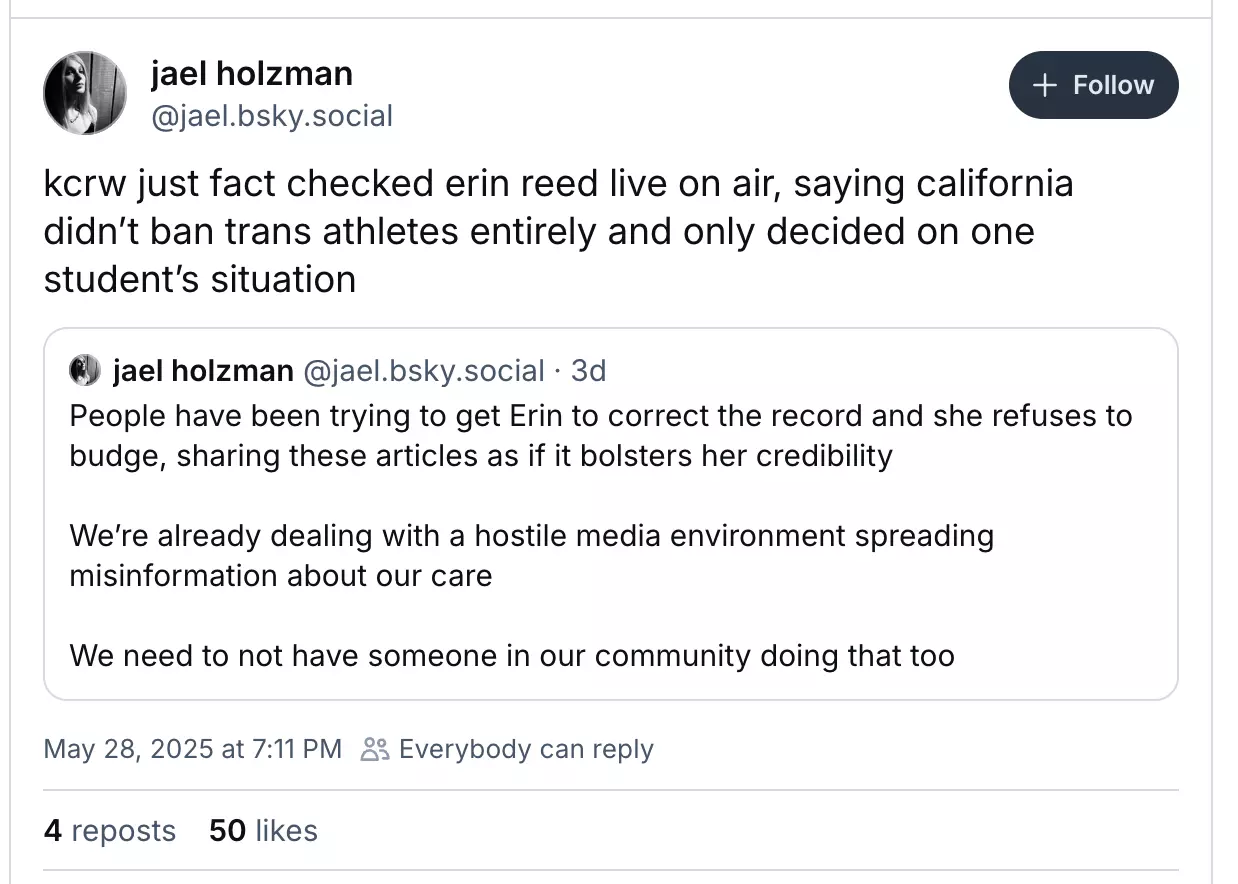Open the bold "jael holzman" name at top
The image size is (1238, 884).
click(x=251, y=73)
